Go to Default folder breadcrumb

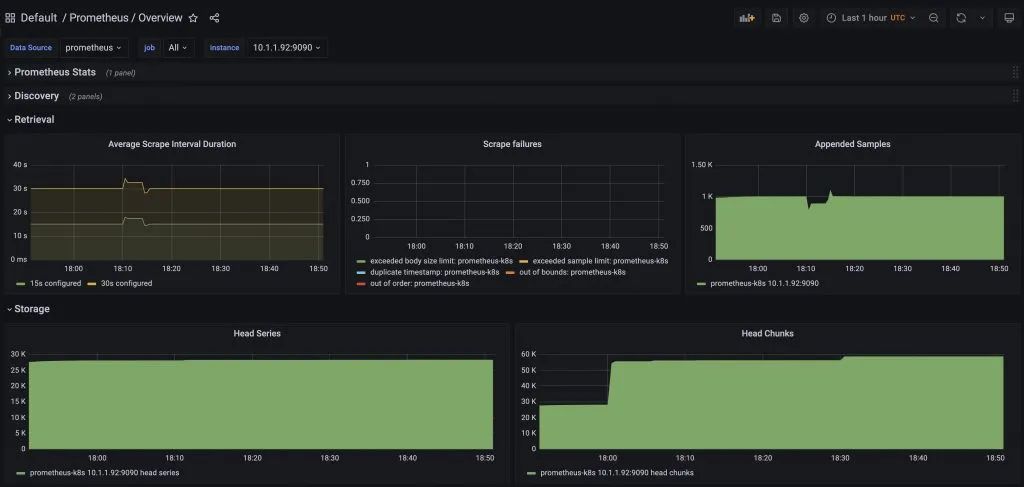click(39, 18)
